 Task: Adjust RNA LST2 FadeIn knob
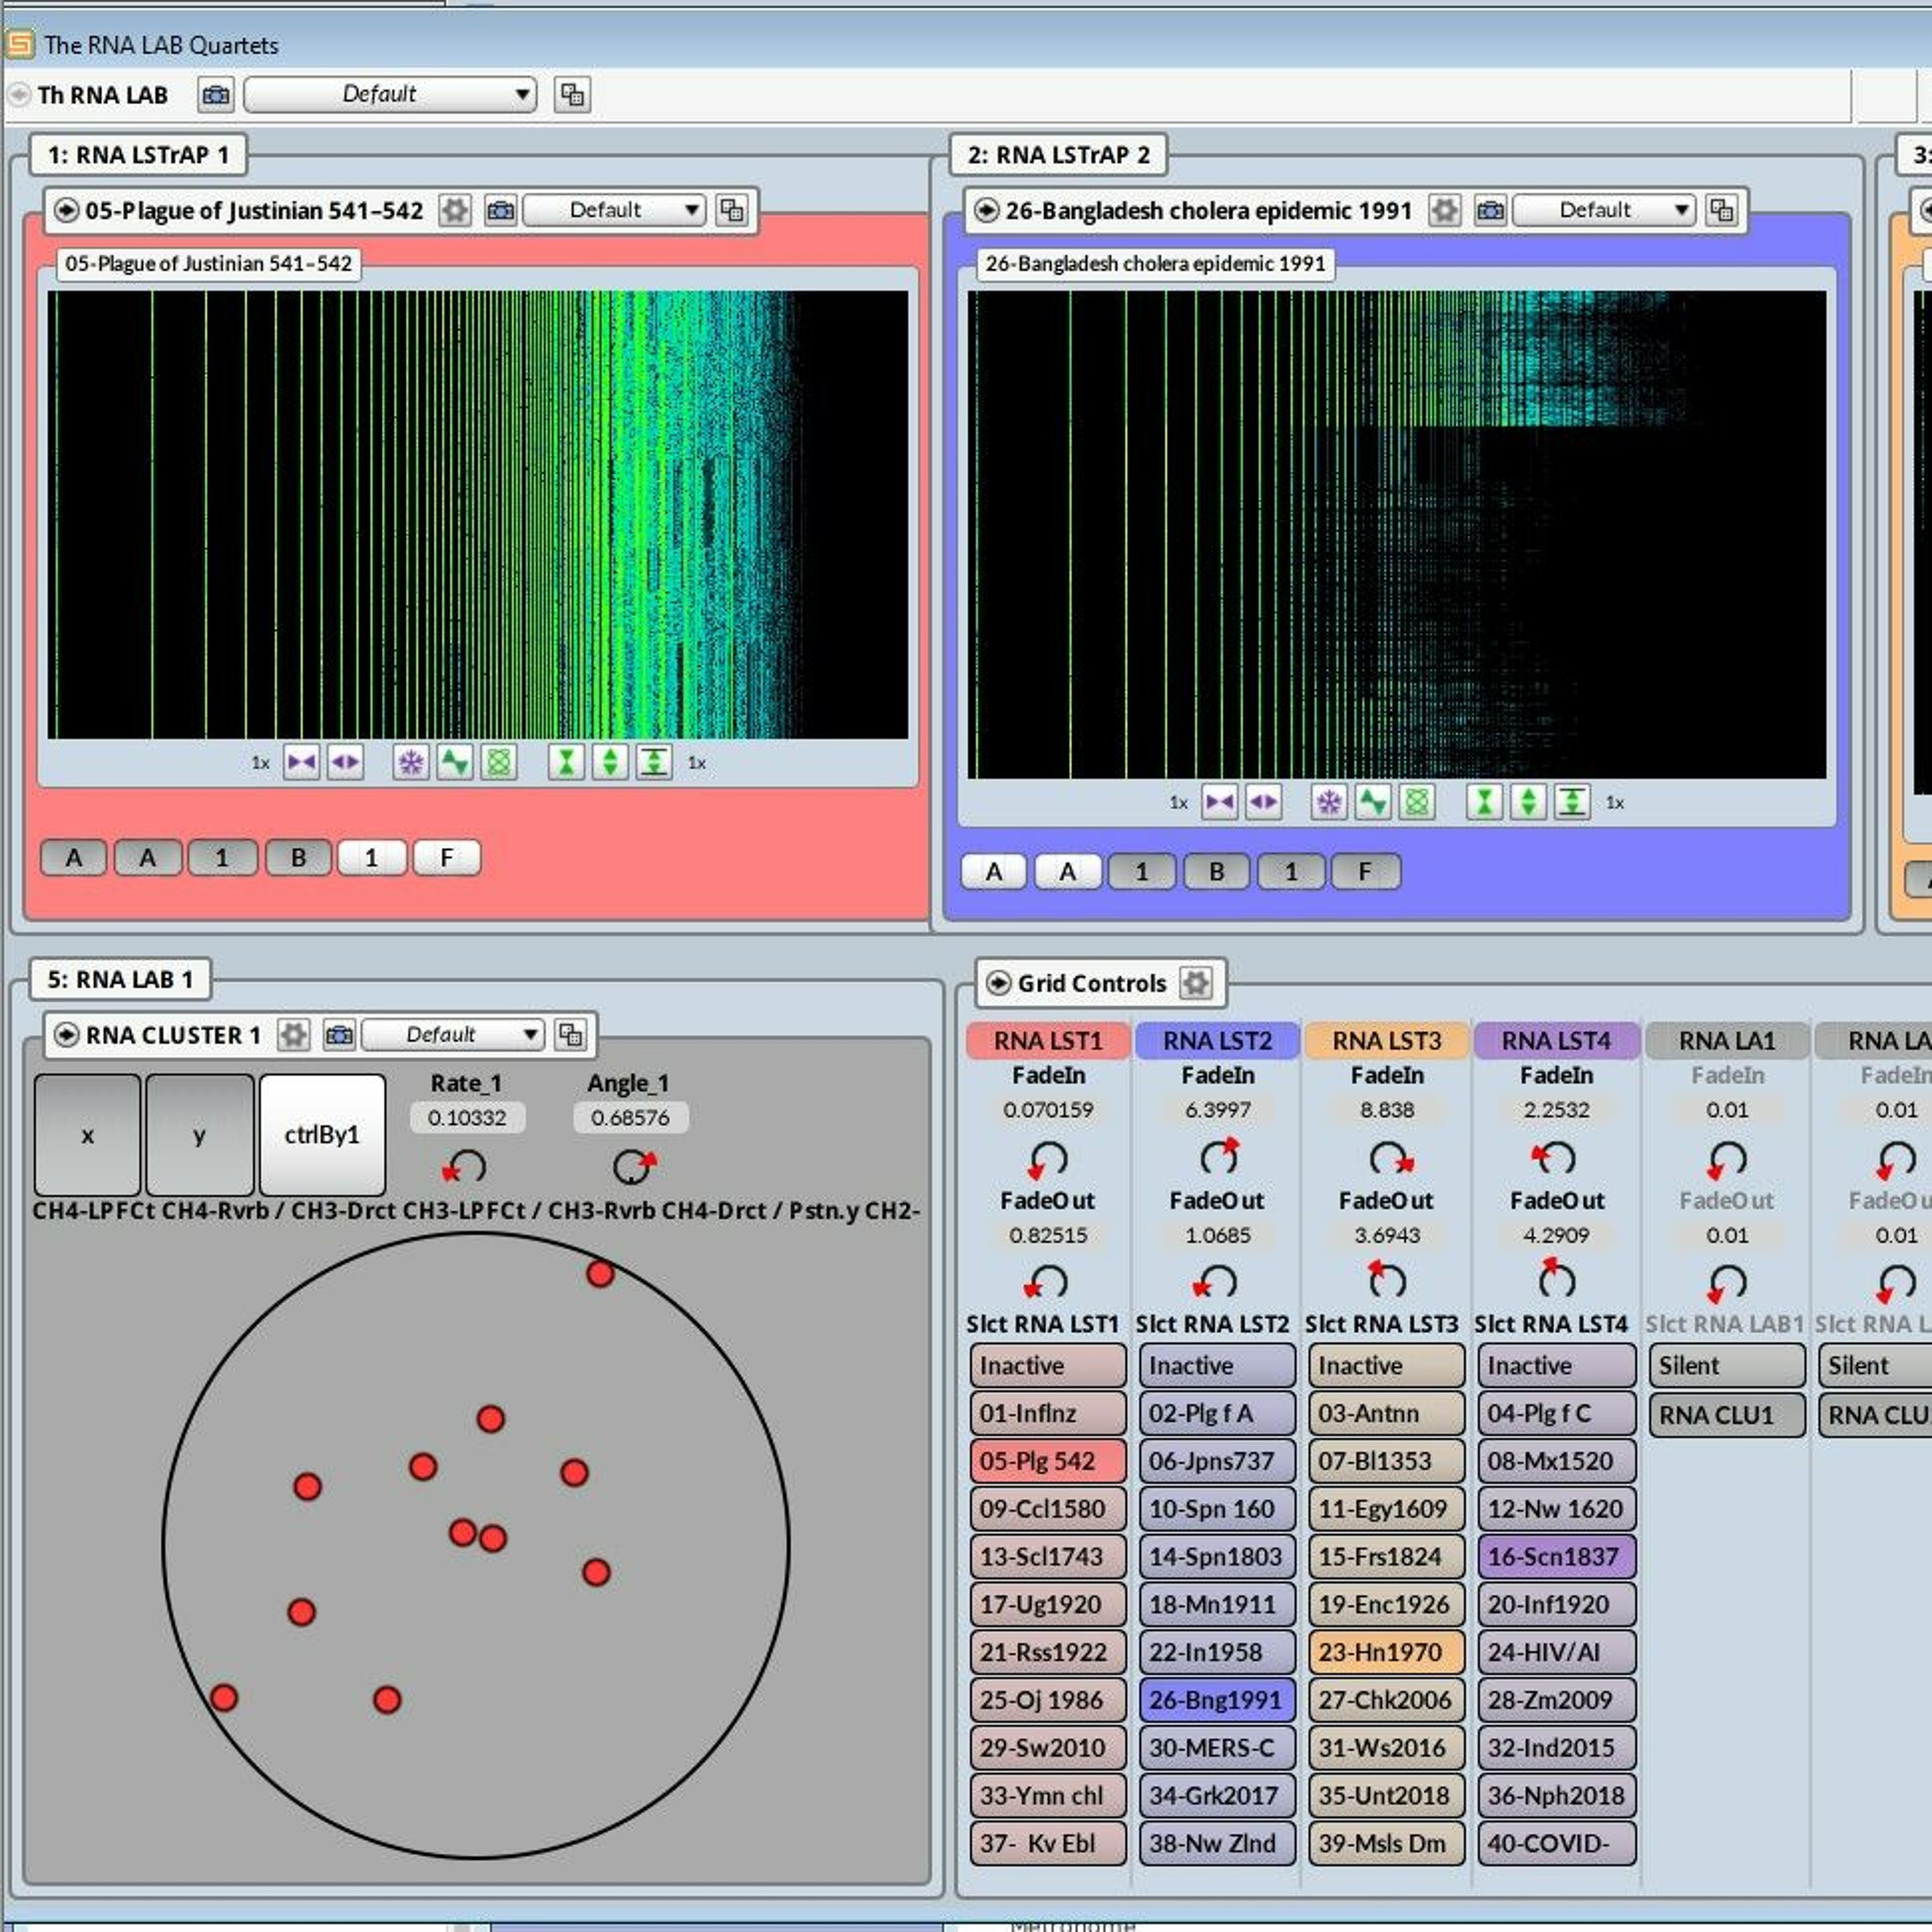click(1218, 1156)
